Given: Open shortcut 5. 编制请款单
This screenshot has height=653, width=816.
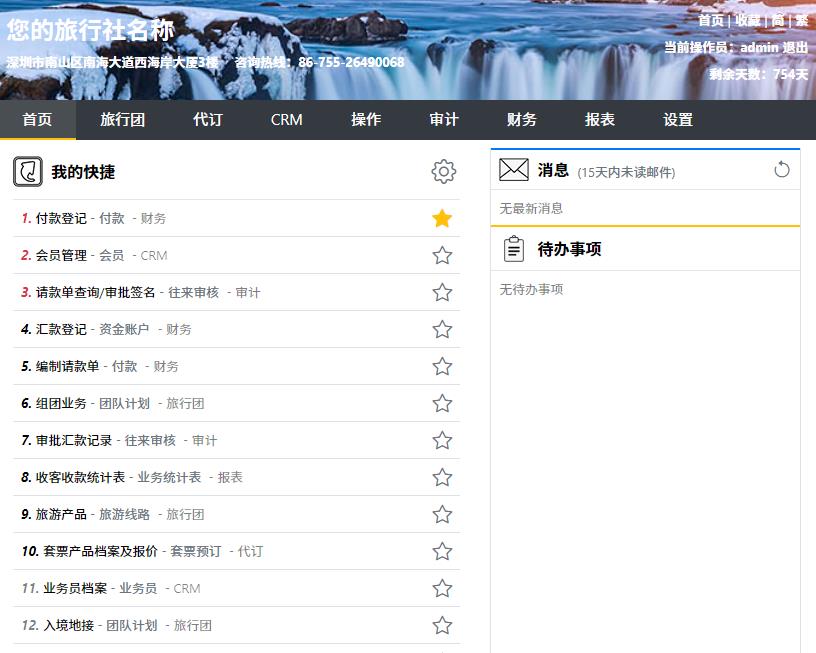Looking at the screenshot, I should [x=67, y=366].
